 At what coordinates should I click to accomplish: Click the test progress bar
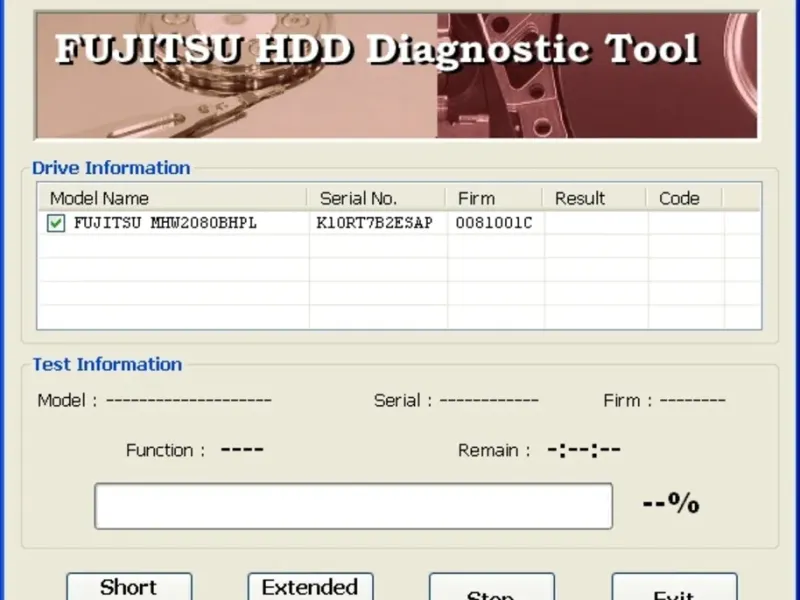[x=354, y=506]
